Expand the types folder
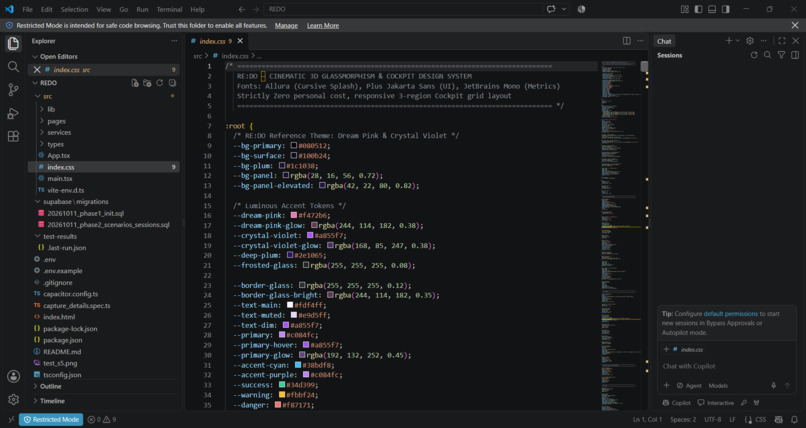The image size is (806, 428). (x=42, y=144)
